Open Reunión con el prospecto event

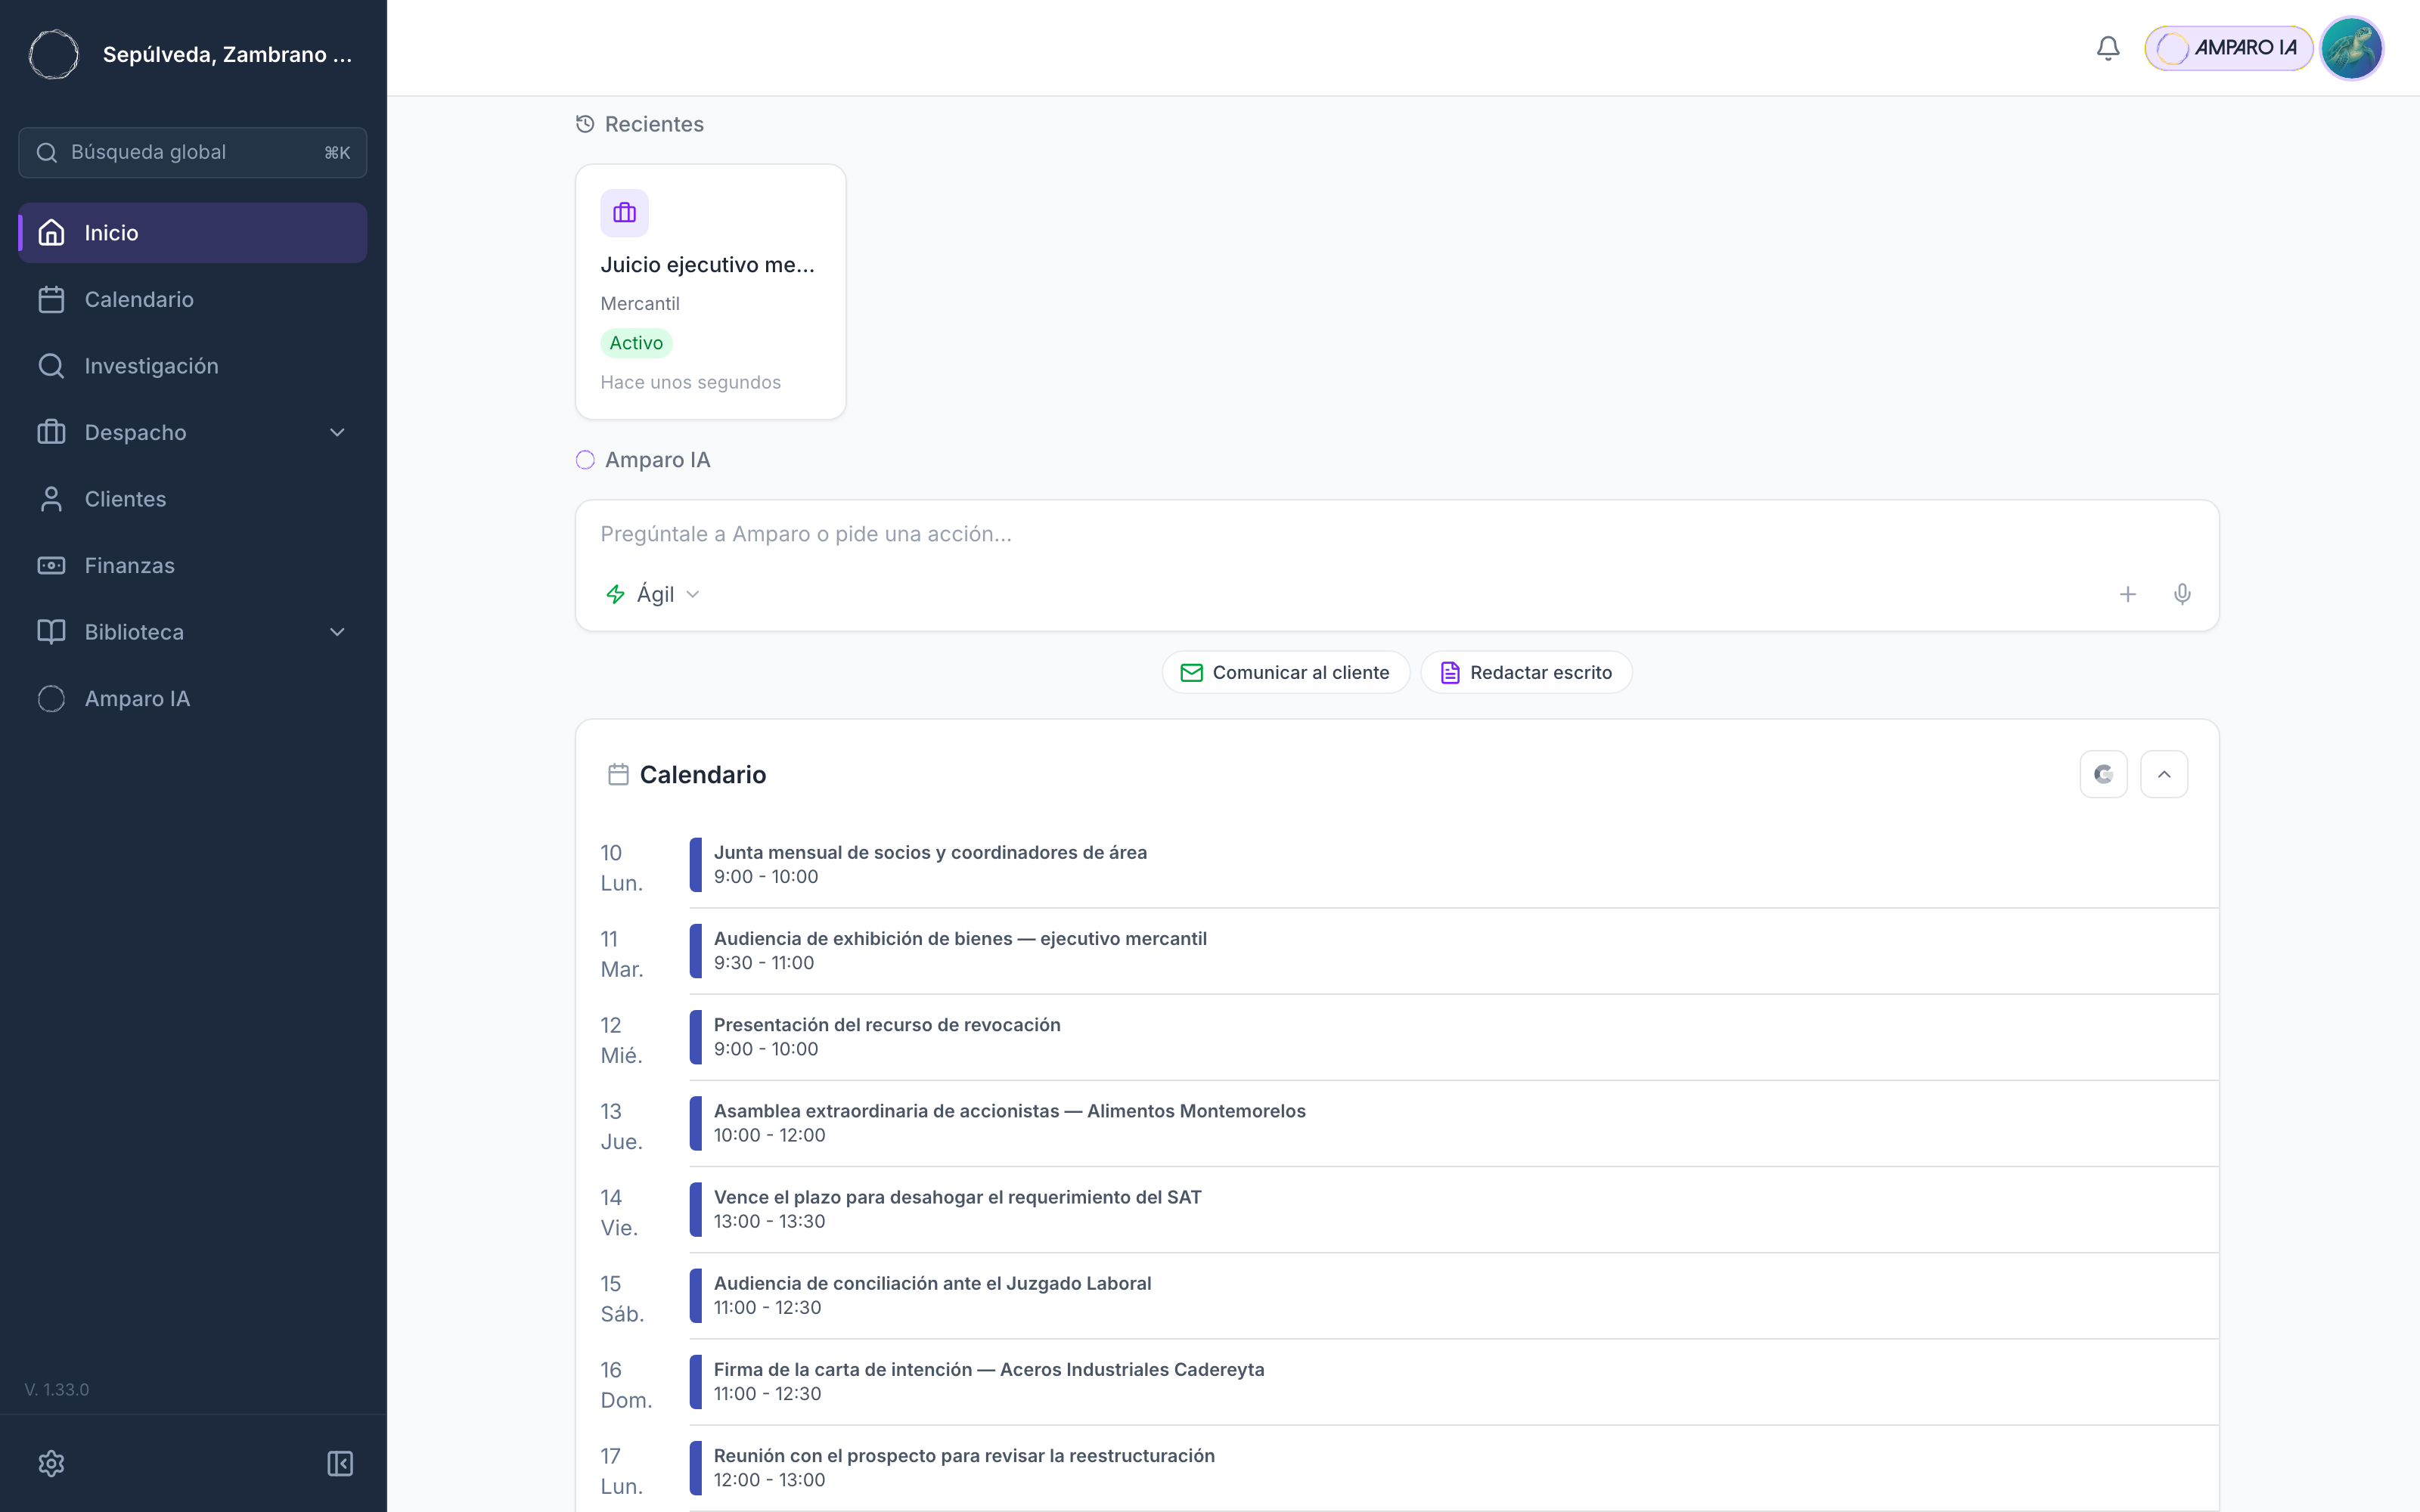(1453, 1467)
